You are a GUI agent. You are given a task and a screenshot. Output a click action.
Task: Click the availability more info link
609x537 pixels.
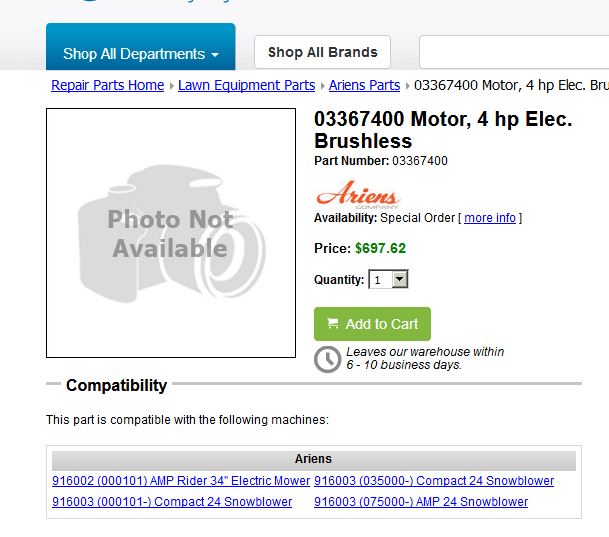[490, 218]
